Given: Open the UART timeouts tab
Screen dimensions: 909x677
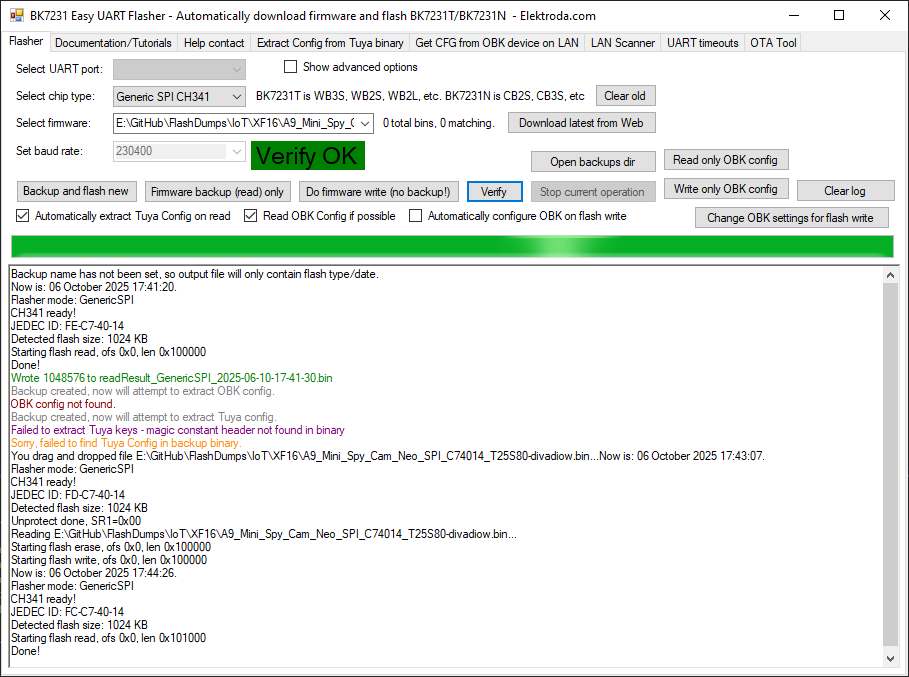Looking at the screenshot, I should [x=703, y=43].
